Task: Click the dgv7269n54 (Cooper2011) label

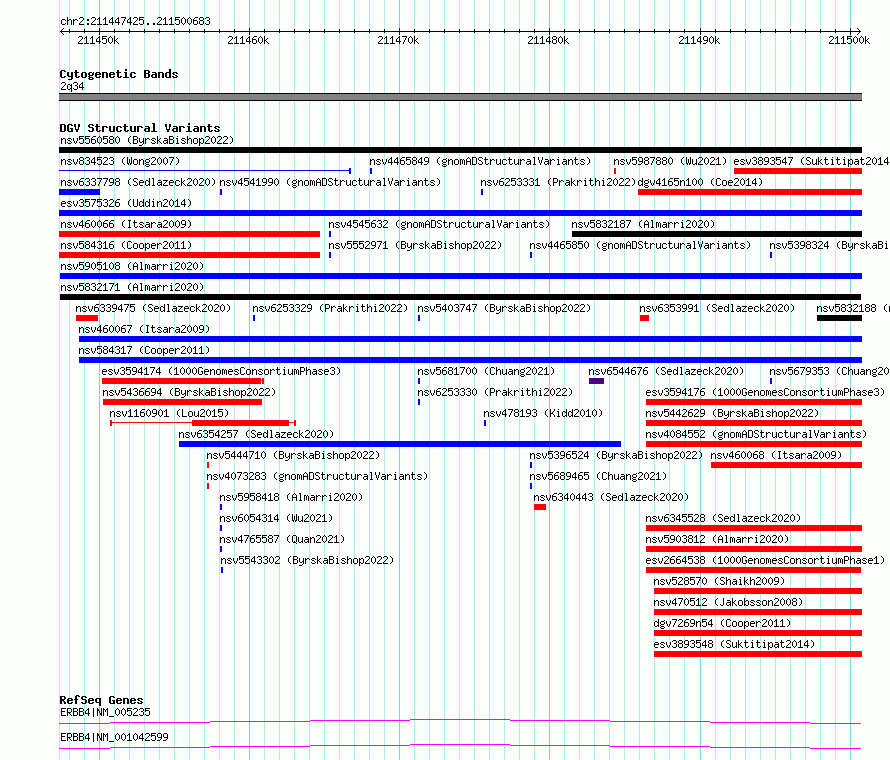Action: [x=722, y=623]
